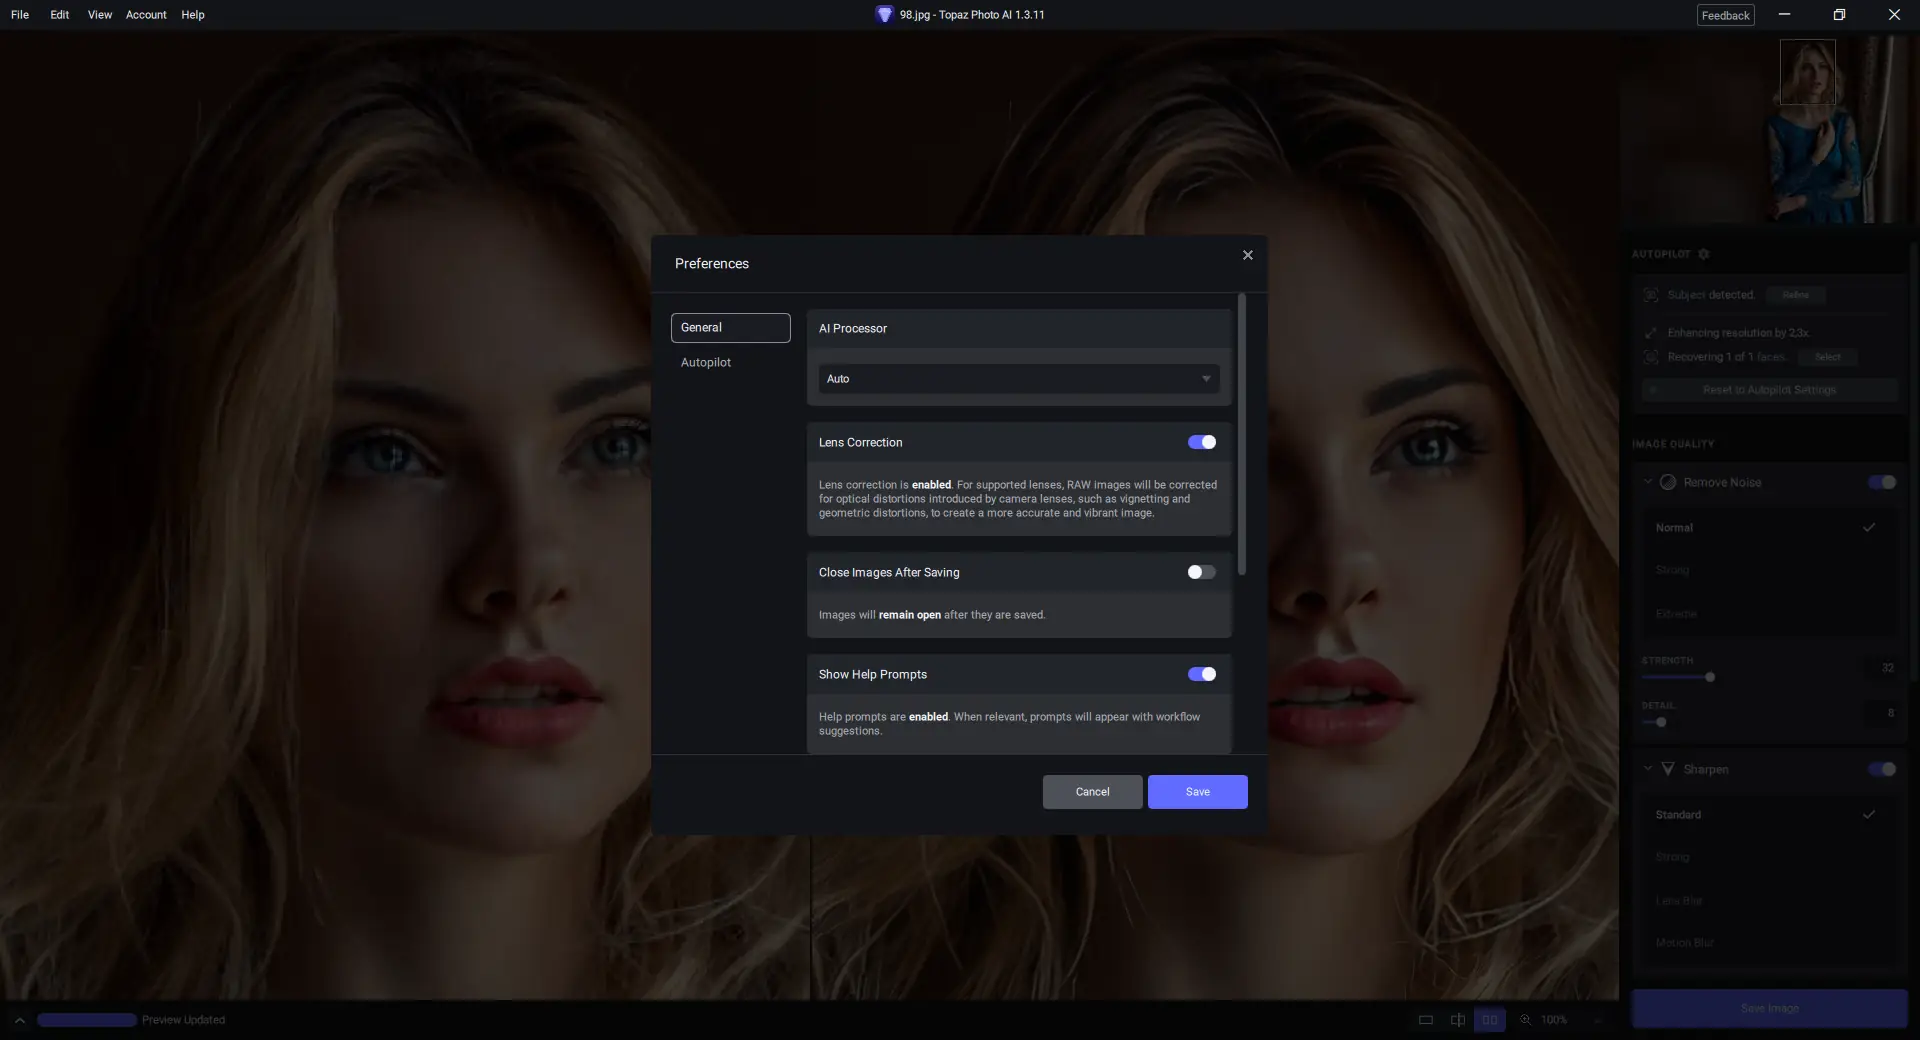Click the Preview Updated status text

click(184, 1020)
